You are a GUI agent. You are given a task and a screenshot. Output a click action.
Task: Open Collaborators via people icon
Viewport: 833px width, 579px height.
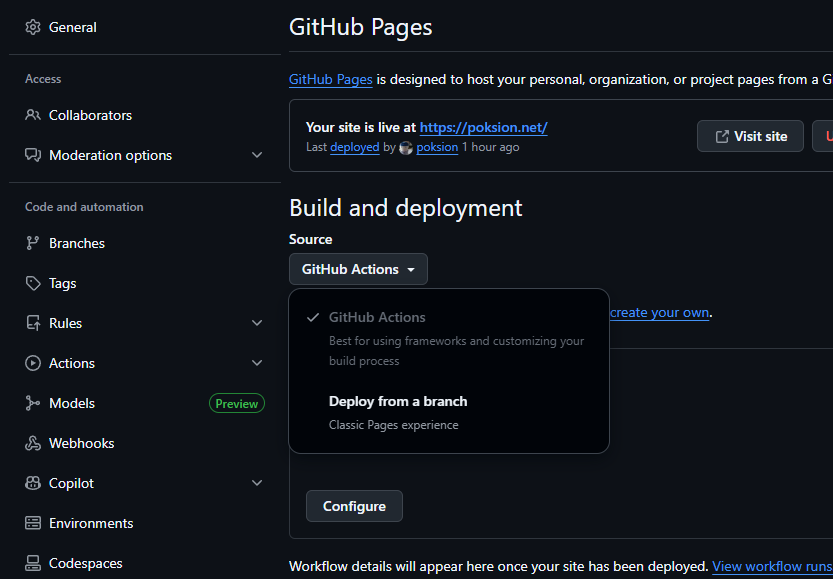pos(33,115)
